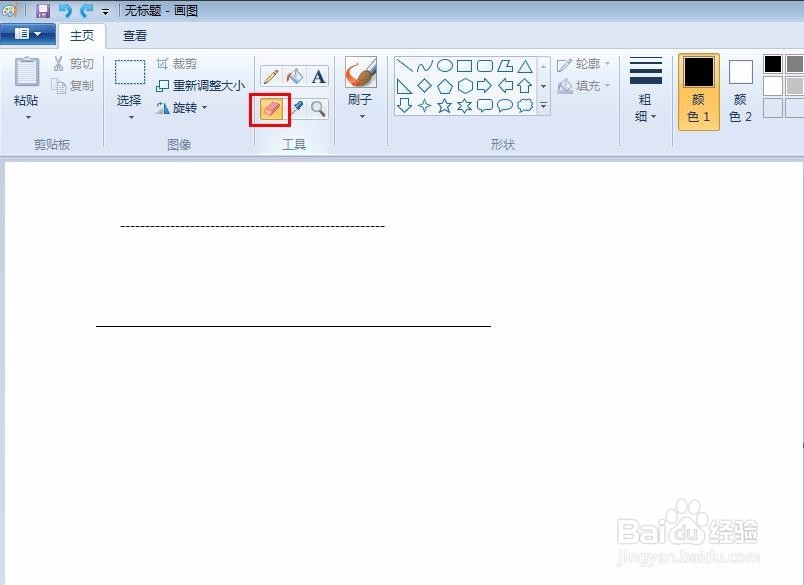Screen dimensions: 804x585
Task: Choose the Six-point star shape
Action: pyautogui.click(x=465, y=106)
